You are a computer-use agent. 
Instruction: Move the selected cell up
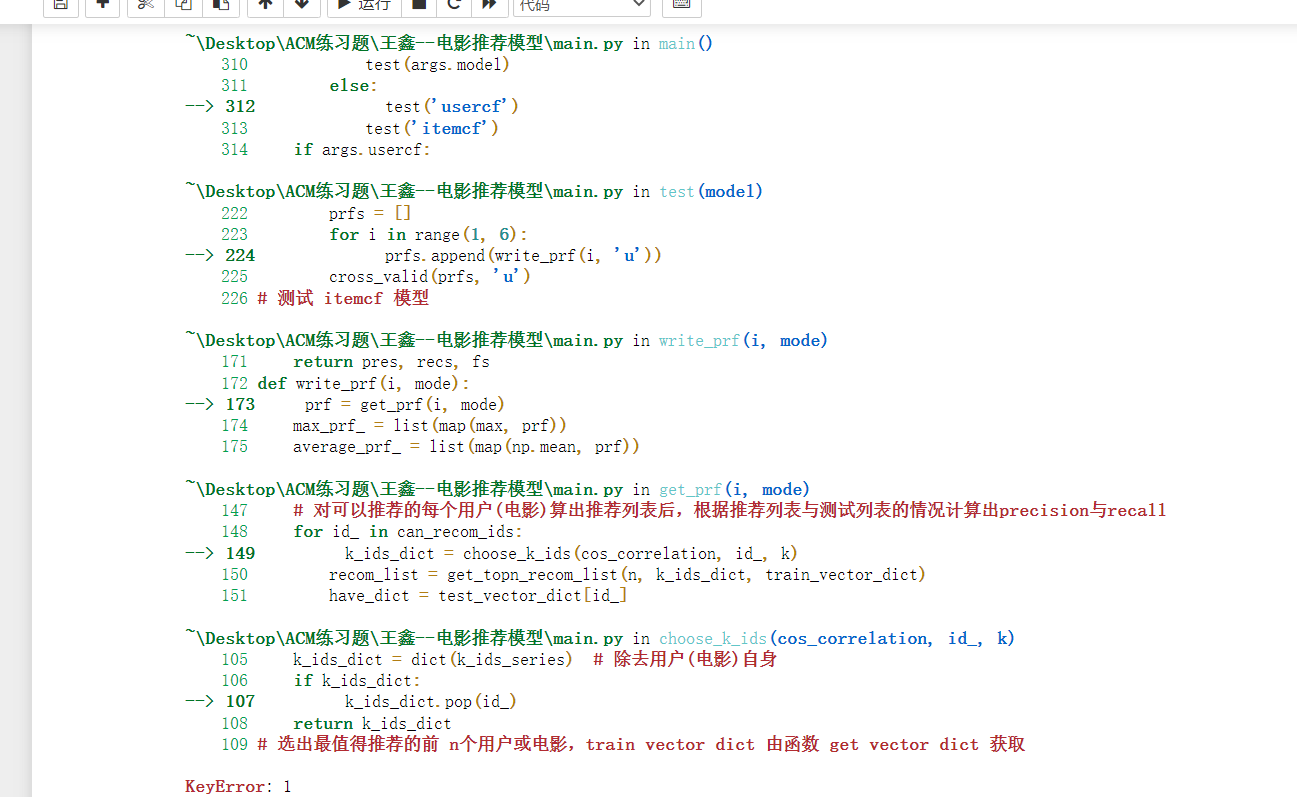pyautogui.click(x=265, y=7)
